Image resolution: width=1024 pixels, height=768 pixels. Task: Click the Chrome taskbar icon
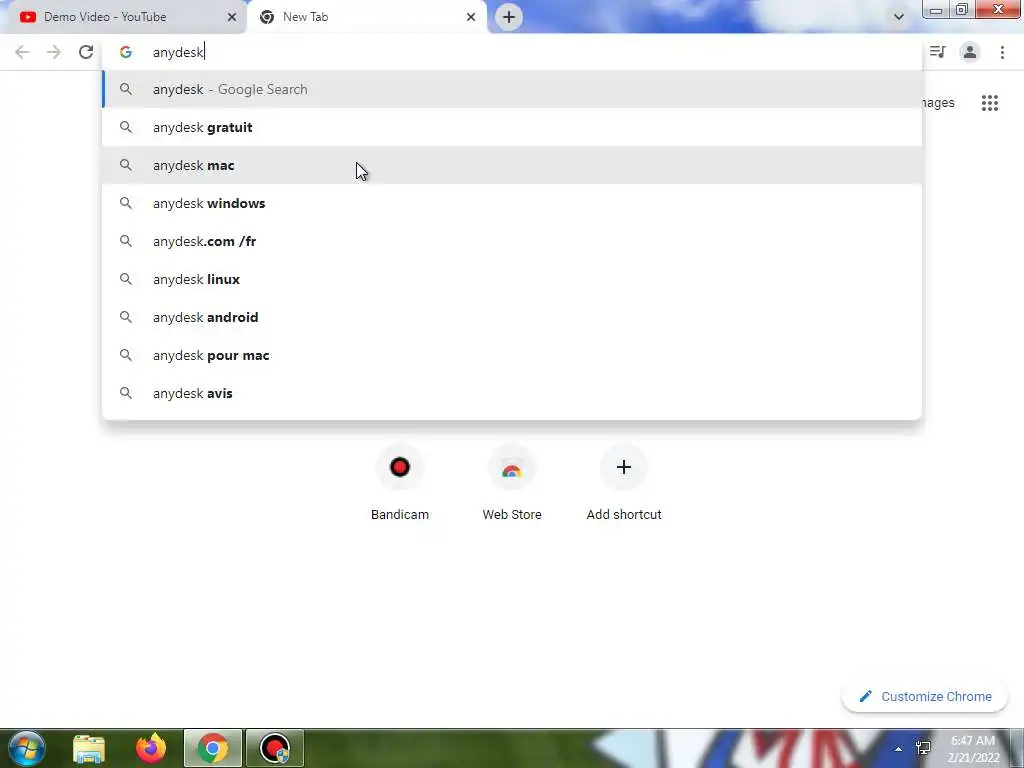(213, 748)
